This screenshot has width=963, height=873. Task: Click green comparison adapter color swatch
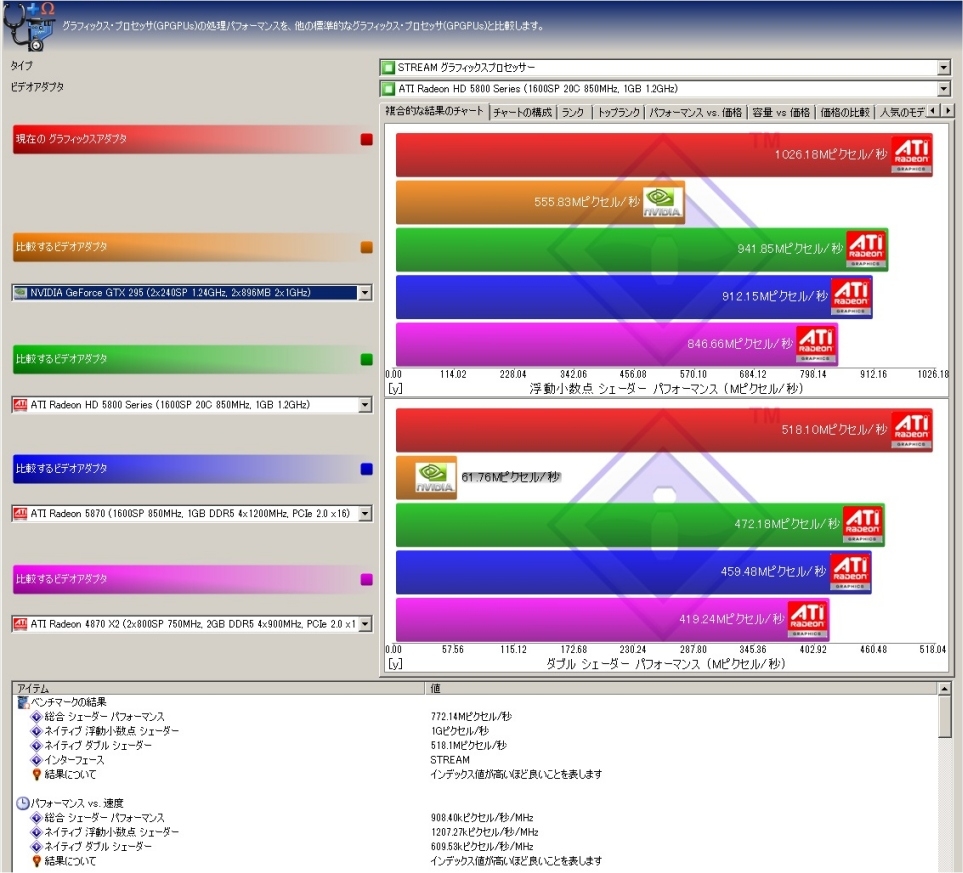click(367, 359)
